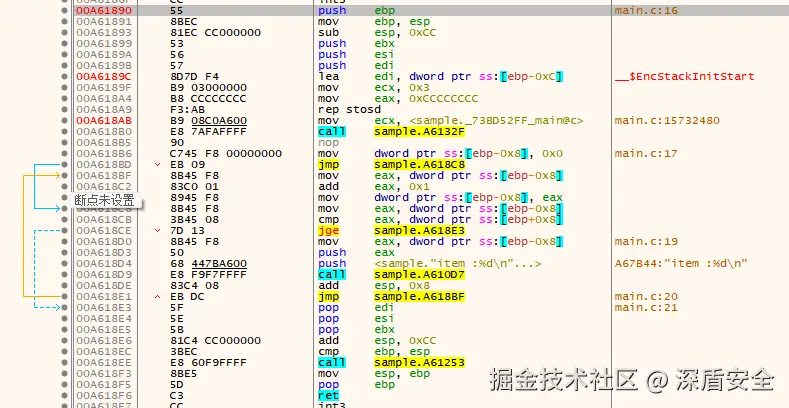Click opcode bytes B8 CCCCCCCC

(x=208, y=99)
